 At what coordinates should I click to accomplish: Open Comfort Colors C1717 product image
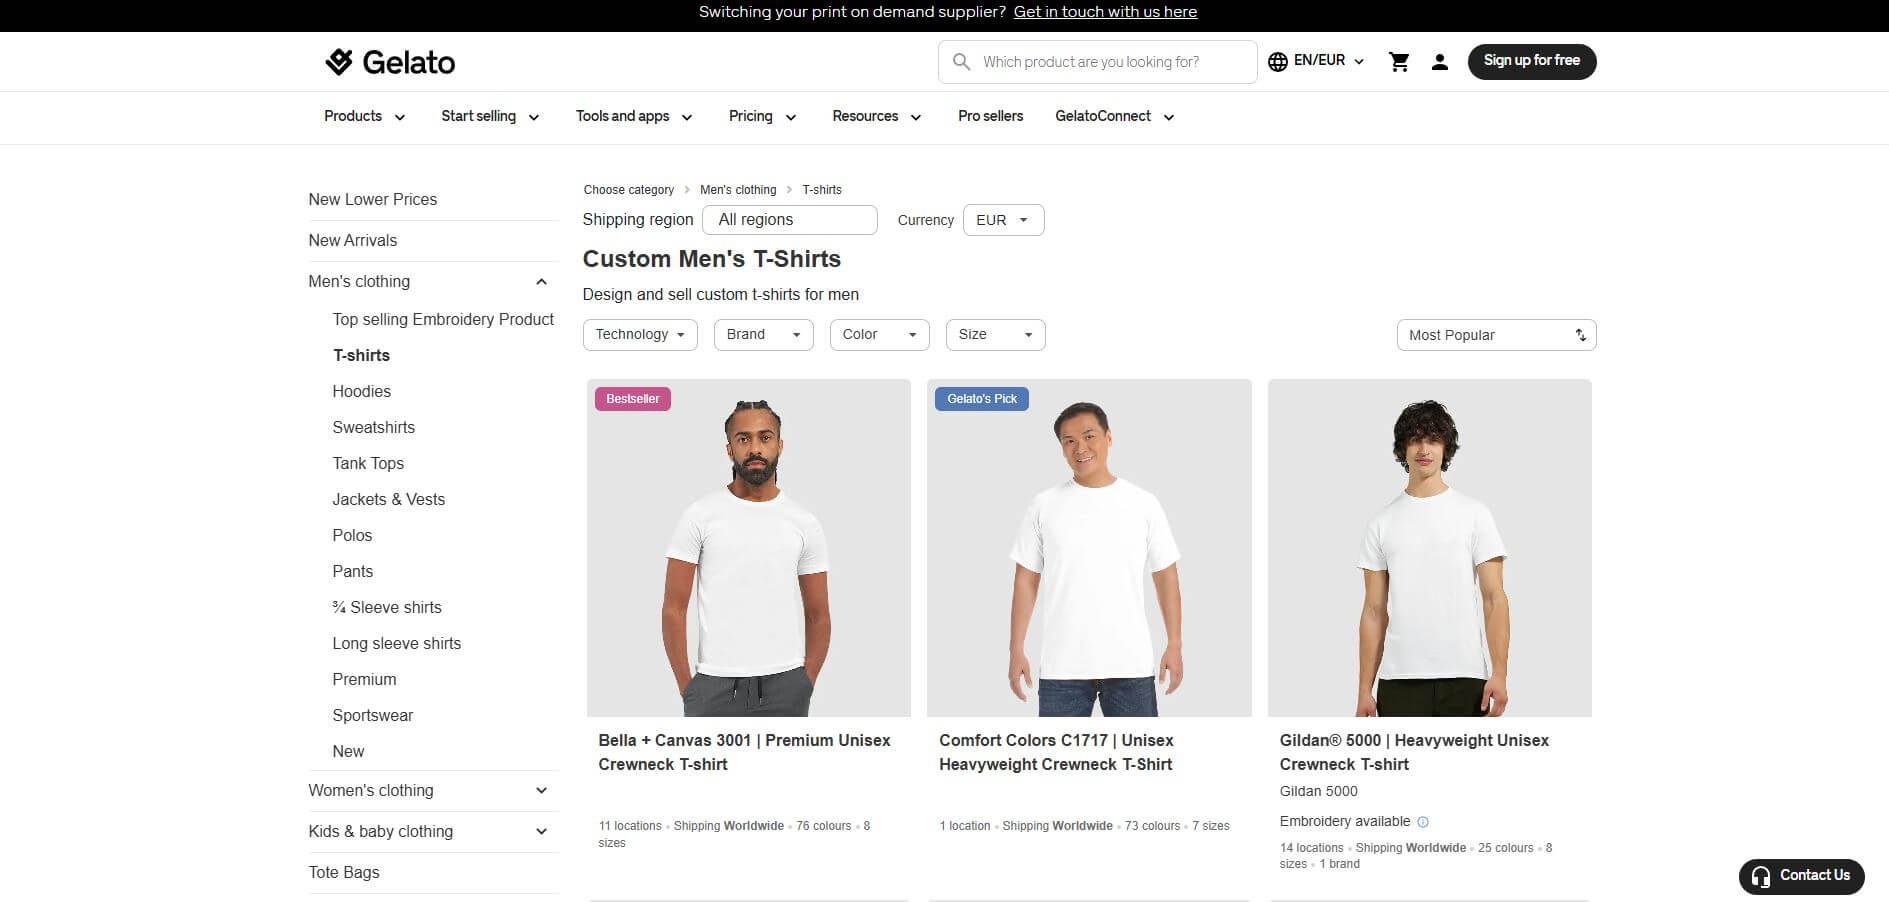pyautogui.click(x=1089, y=548)
